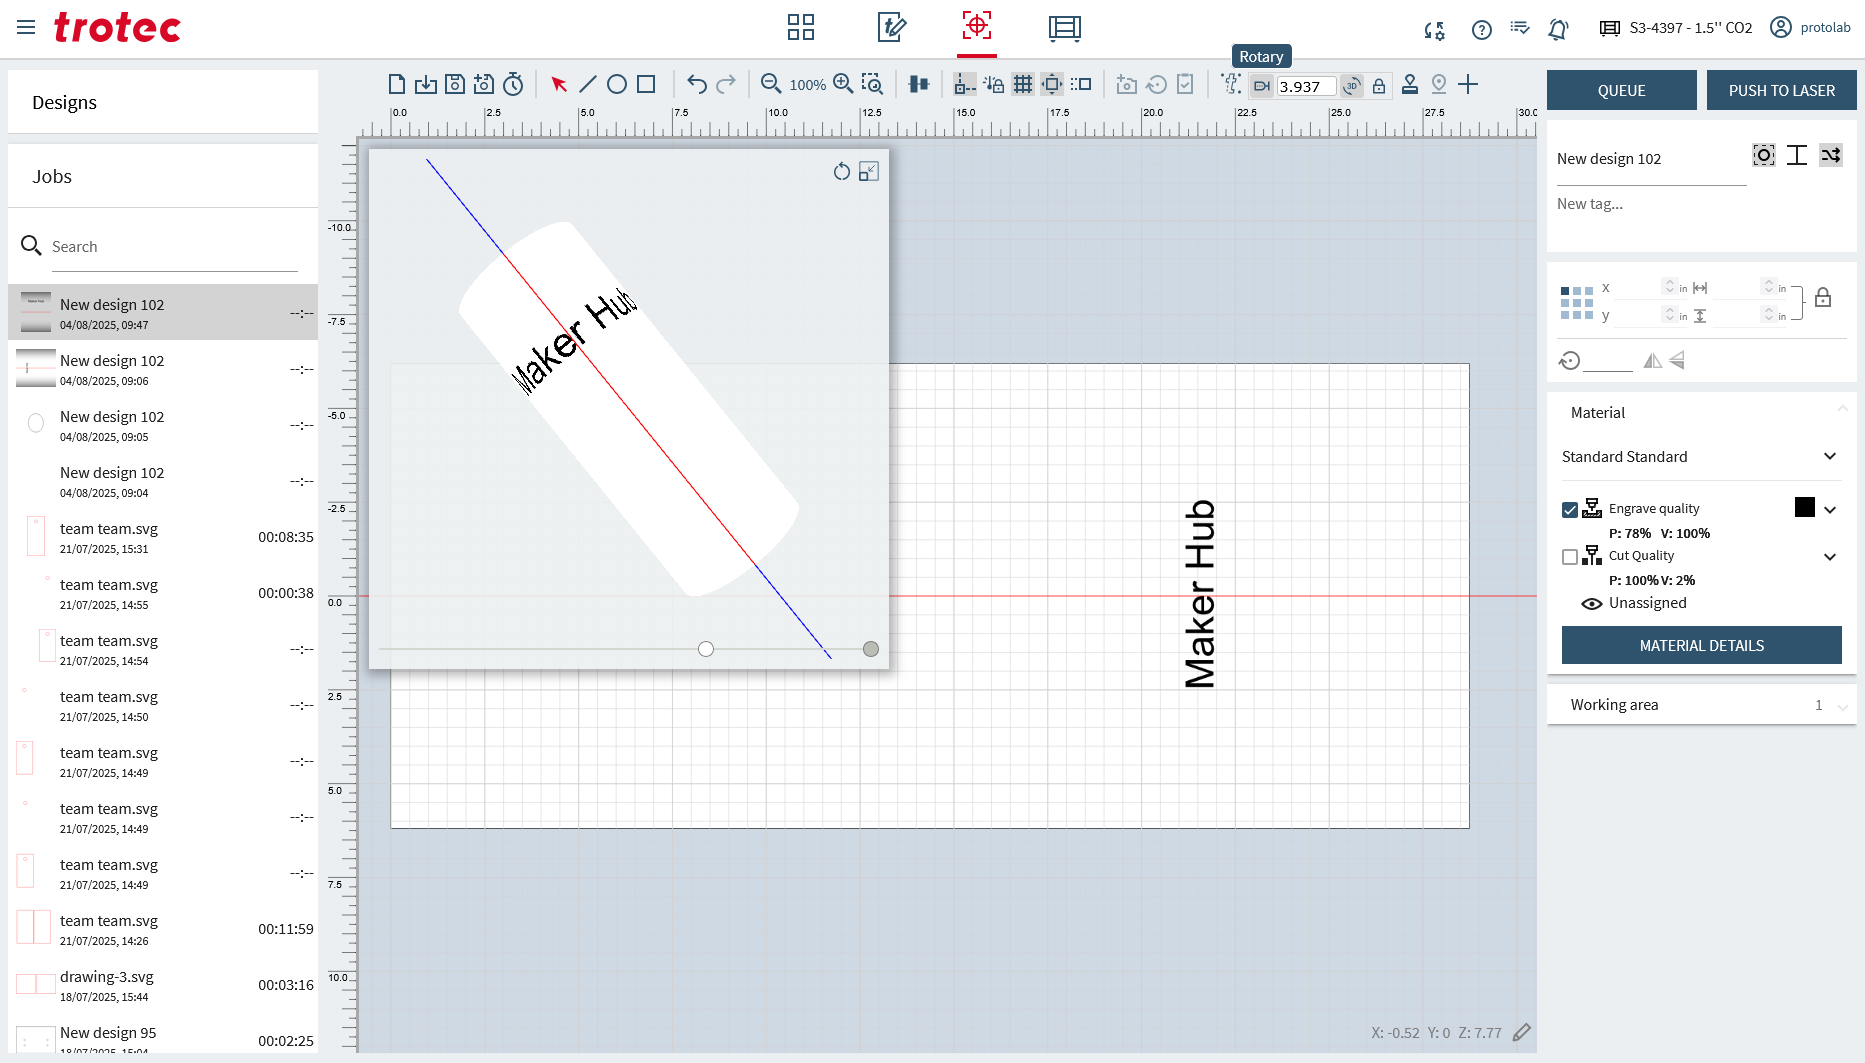The height and width of the screenshot is (1063, 1865).
Task: Open the hamburger main menu
Action: pyautogui.click(x=26, y=28)
